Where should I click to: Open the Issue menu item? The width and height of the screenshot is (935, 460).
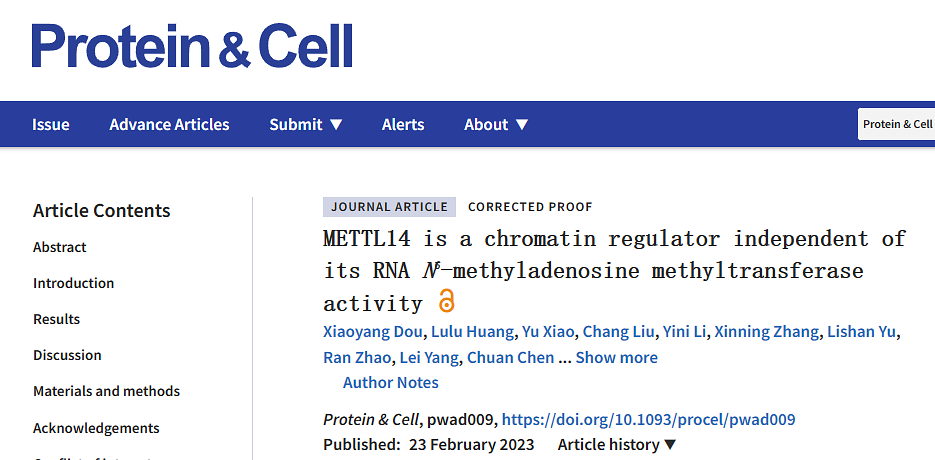[51, 125]
